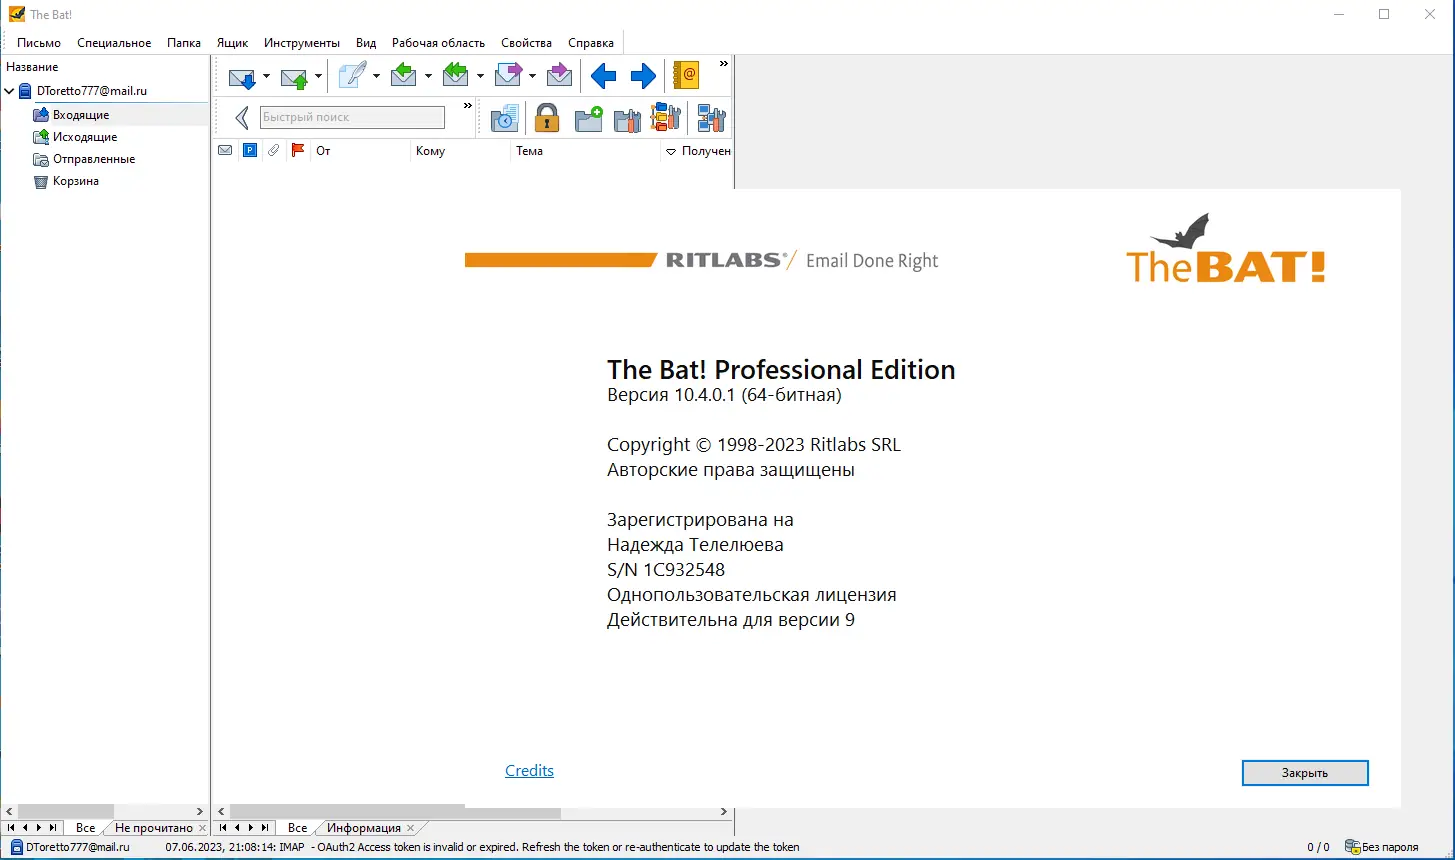Open dropdown arrow next to Get mail
Viewport: 1455px width, 860px height.
pos(266,76)
